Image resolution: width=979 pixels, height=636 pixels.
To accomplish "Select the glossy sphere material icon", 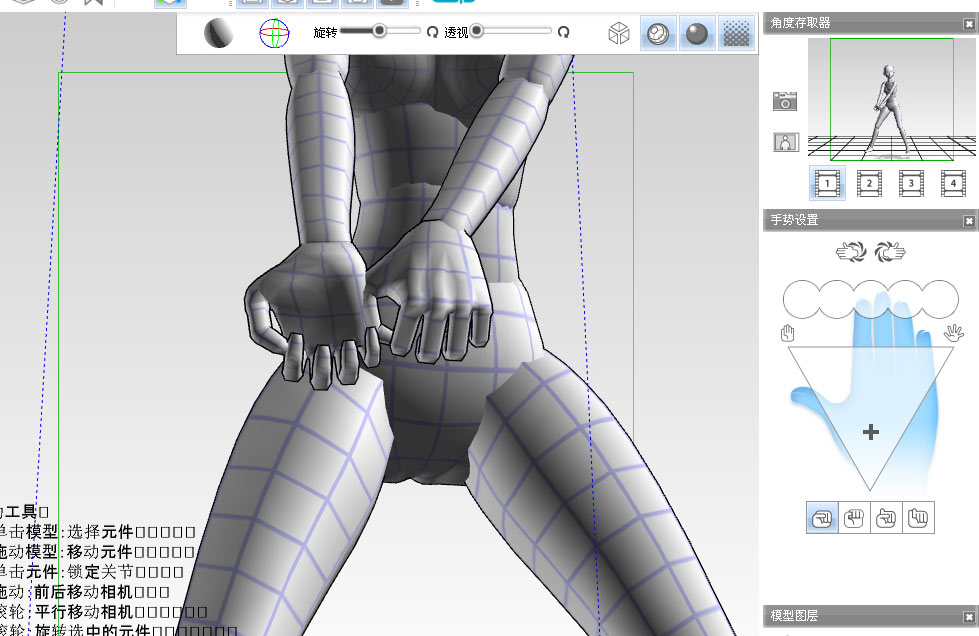I will (x=696, y=32).
